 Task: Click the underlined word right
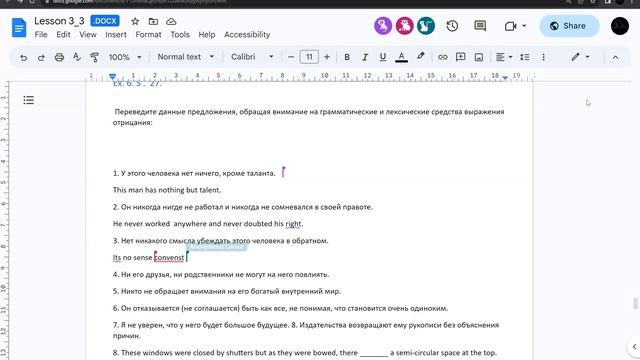coord(293,224)
